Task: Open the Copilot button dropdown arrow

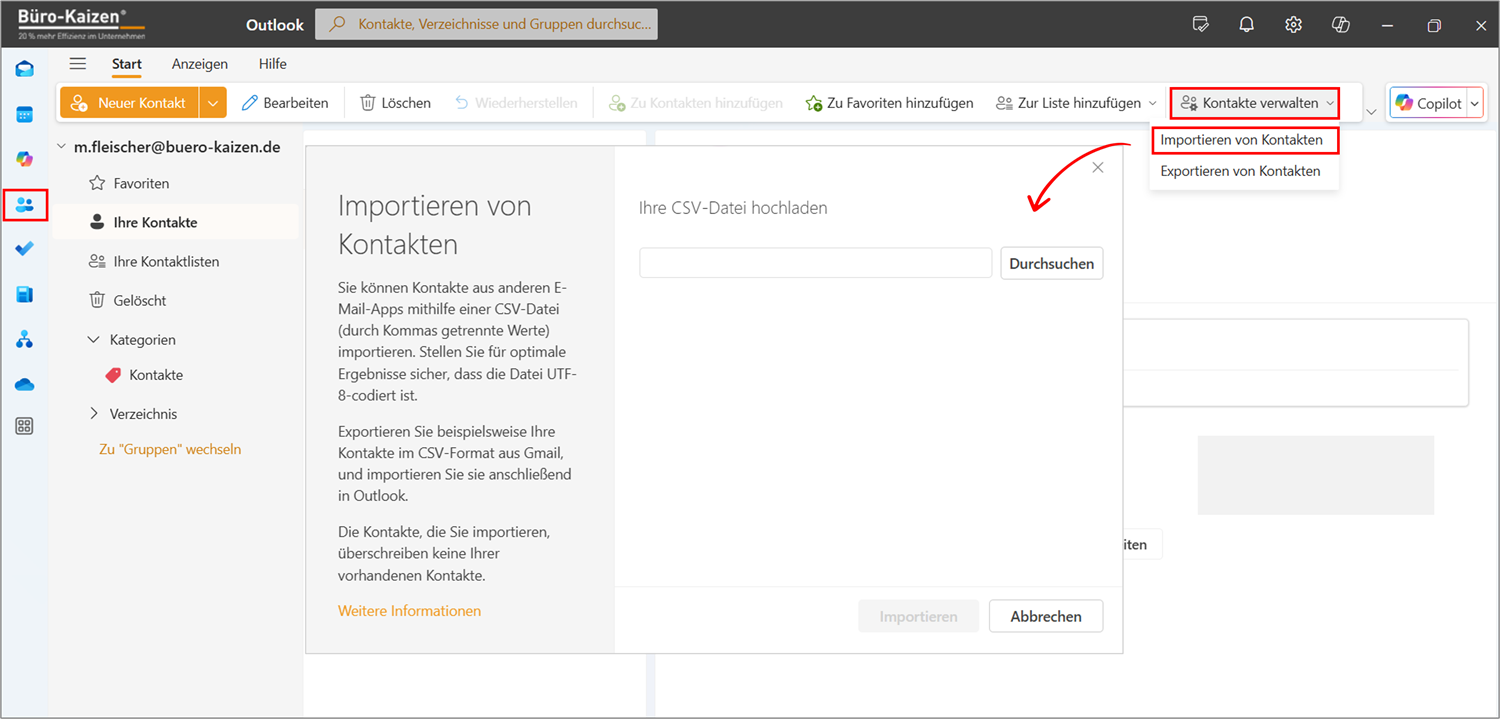Action: click(1474, 103)
